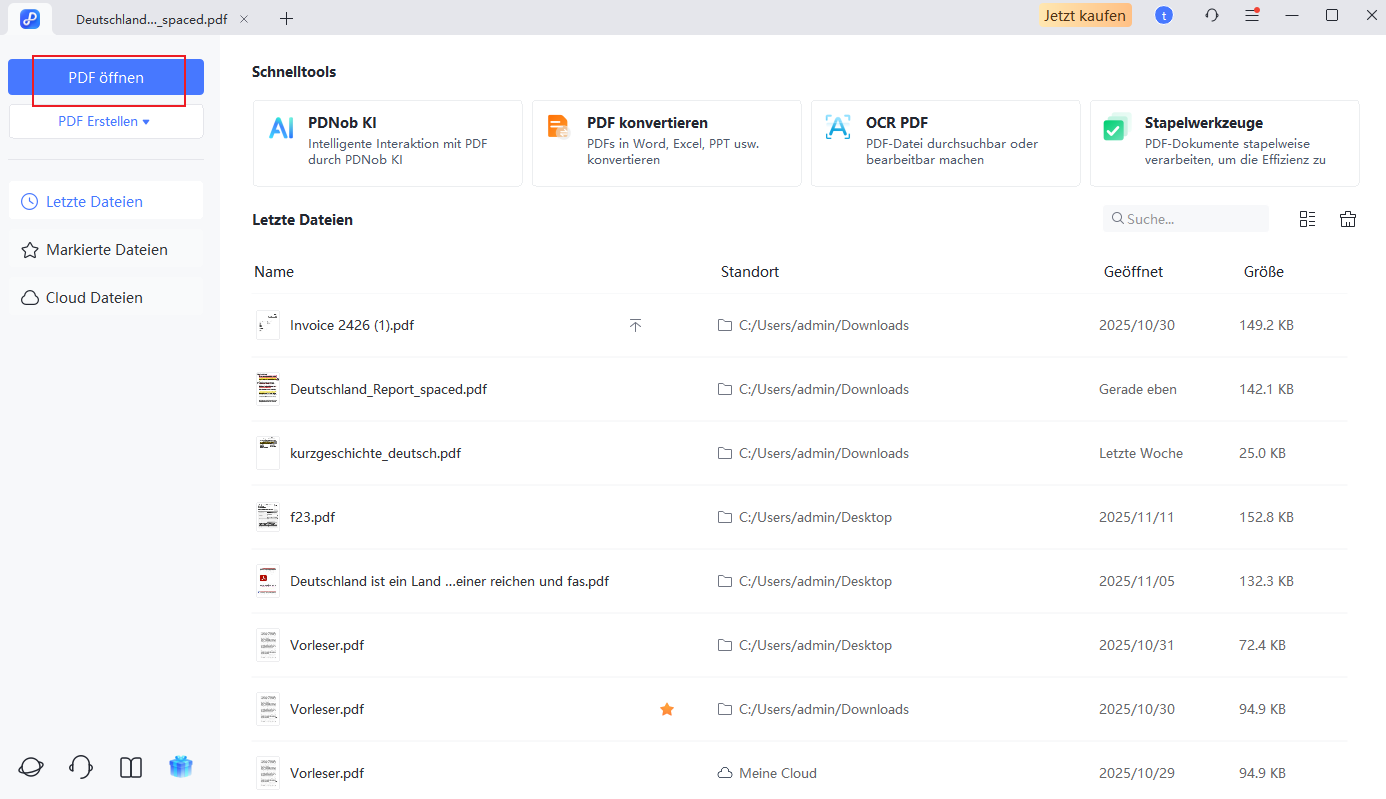Switch to the Deutschland…_spaced.pdf tab

pyautogui.click(x=151, y=18)
